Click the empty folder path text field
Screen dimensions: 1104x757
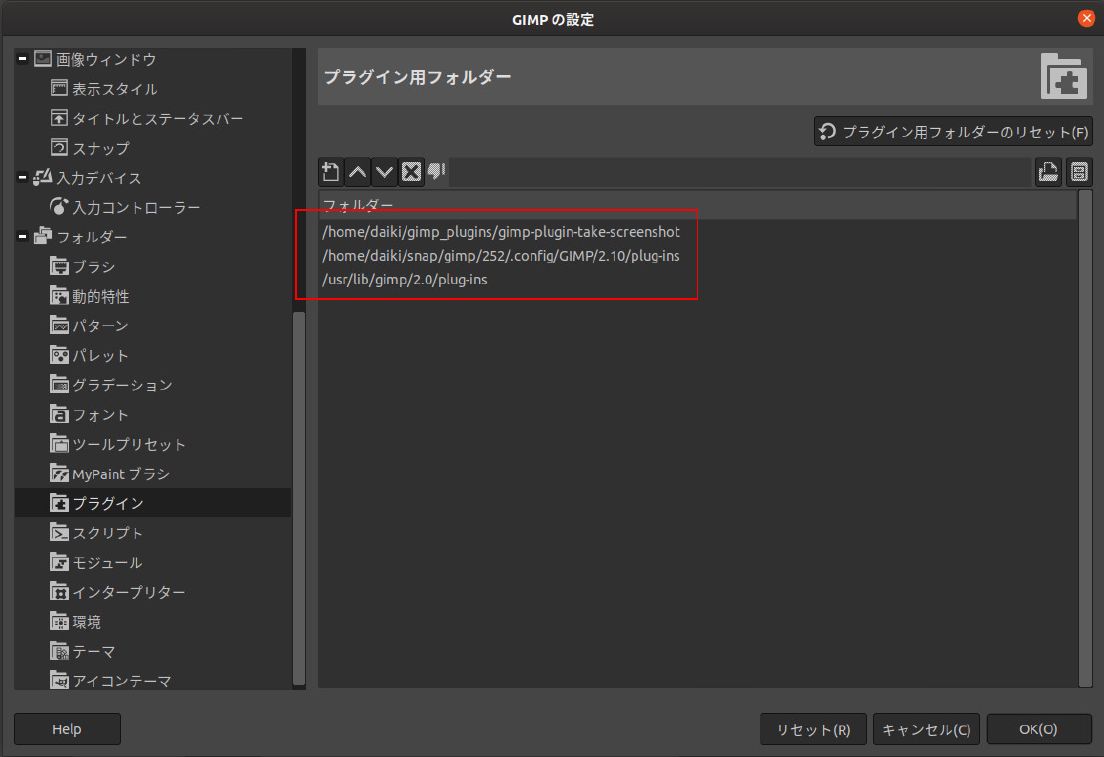click(x=741, y=172)
